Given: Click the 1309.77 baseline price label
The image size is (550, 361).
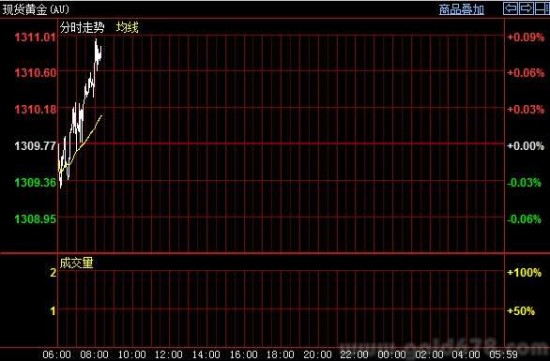Looking at the screenshot, I should [x=35, y=146].
